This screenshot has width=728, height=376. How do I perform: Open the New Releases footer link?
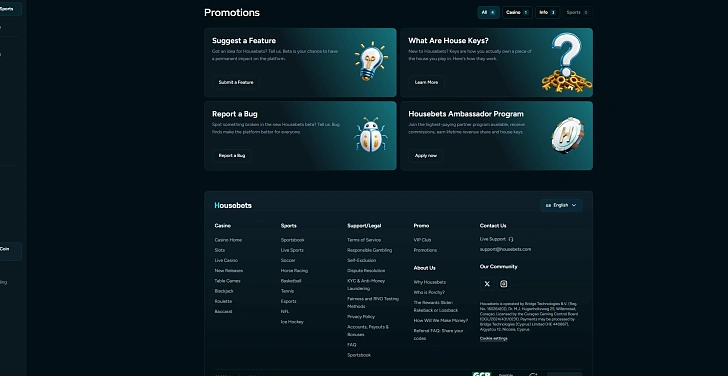click(228, 271)
